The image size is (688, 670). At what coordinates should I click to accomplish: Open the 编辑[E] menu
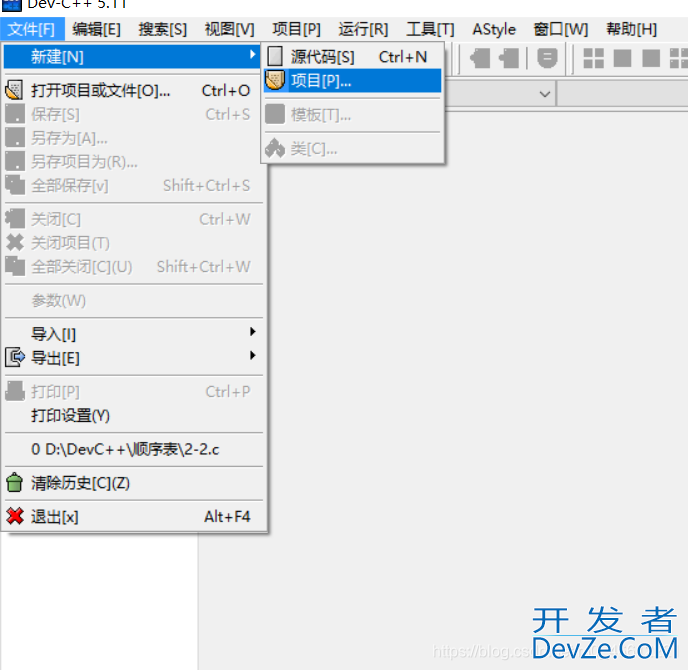point(97,29)
